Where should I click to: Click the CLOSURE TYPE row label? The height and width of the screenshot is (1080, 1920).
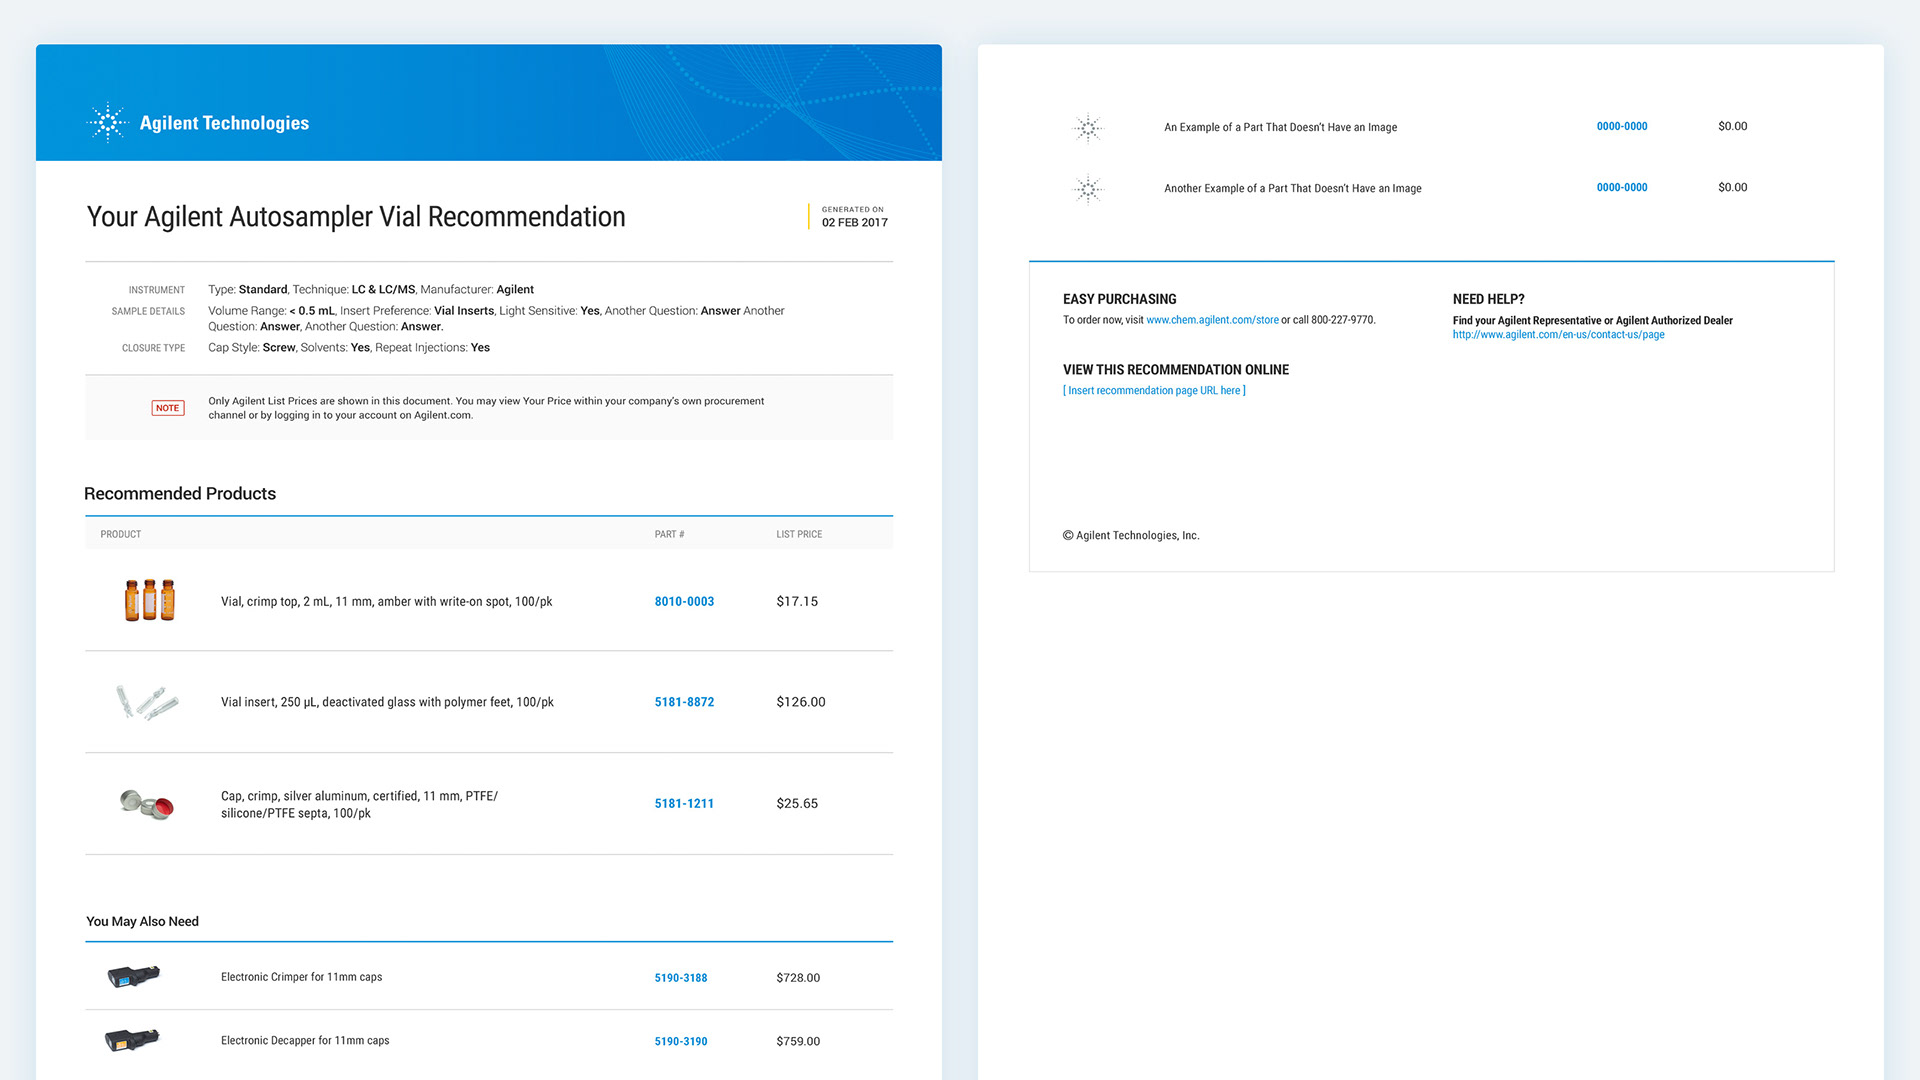pyautogui.click(x=153, y=349)
